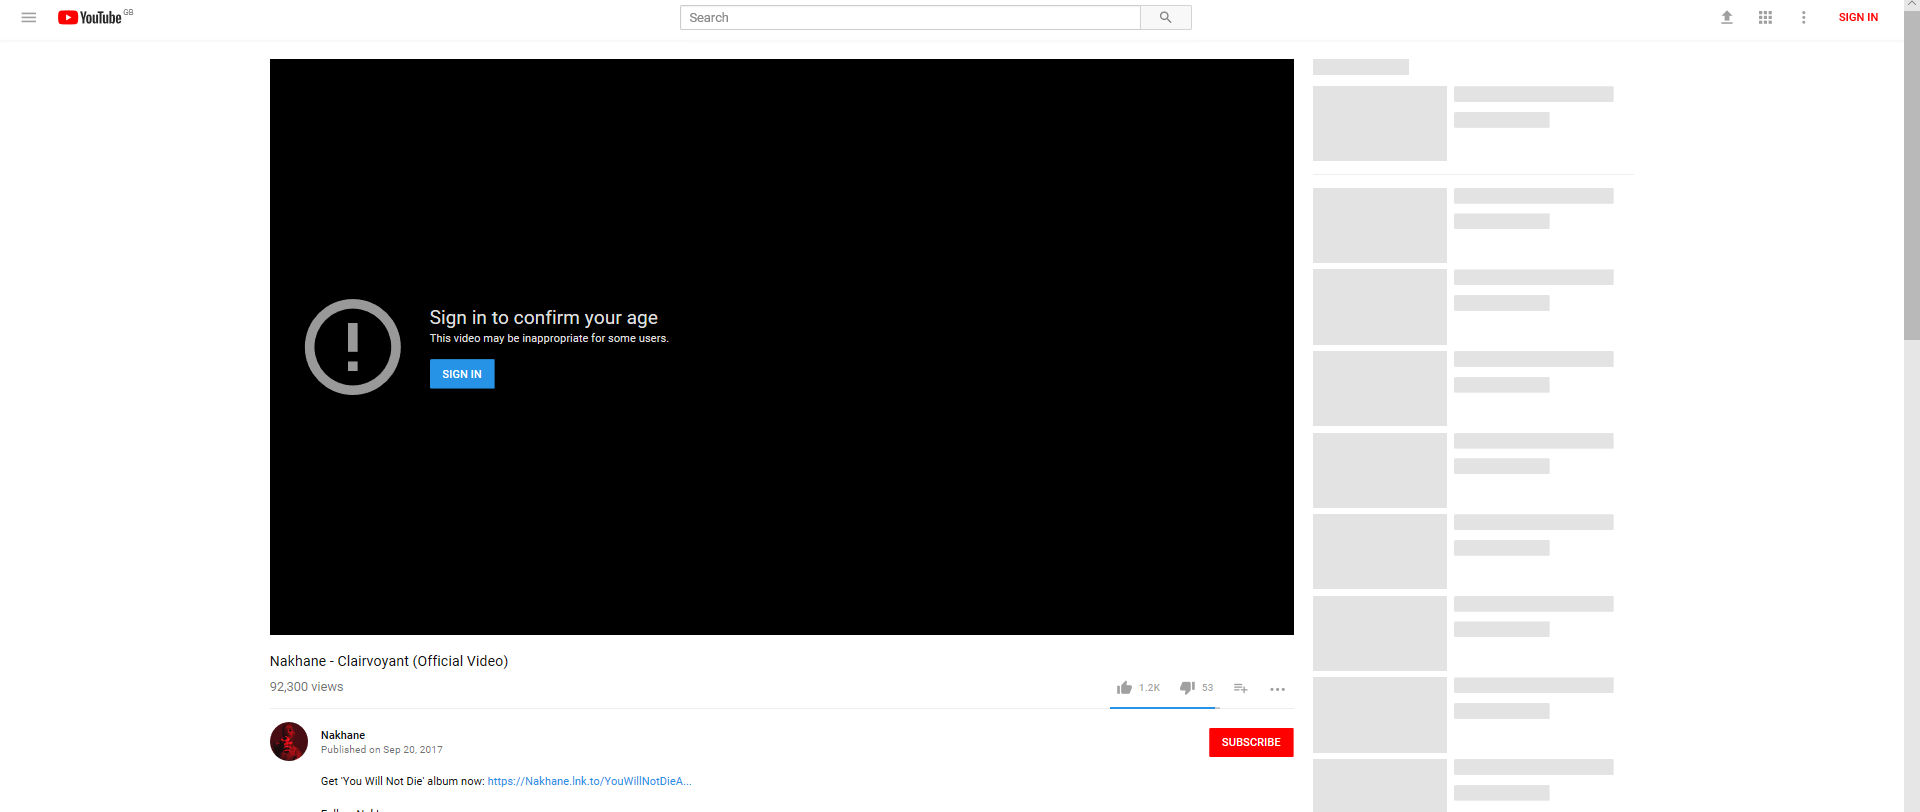This screenshot has height=812, width=1920.
Task: Open the YouTube apps grid
Action: [x=1765, y=18]
